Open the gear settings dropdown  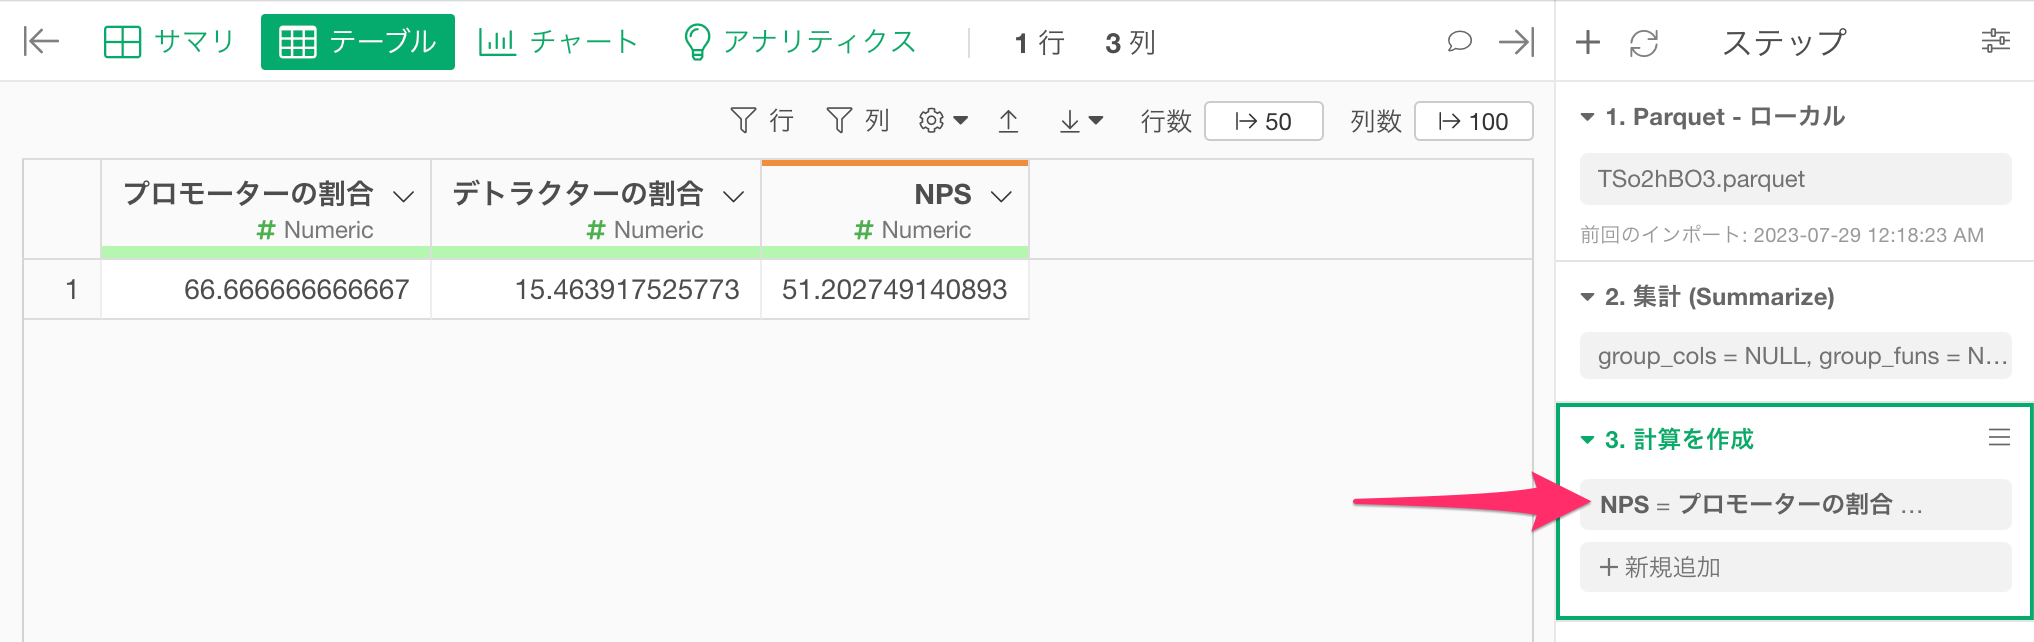point(942,121)
